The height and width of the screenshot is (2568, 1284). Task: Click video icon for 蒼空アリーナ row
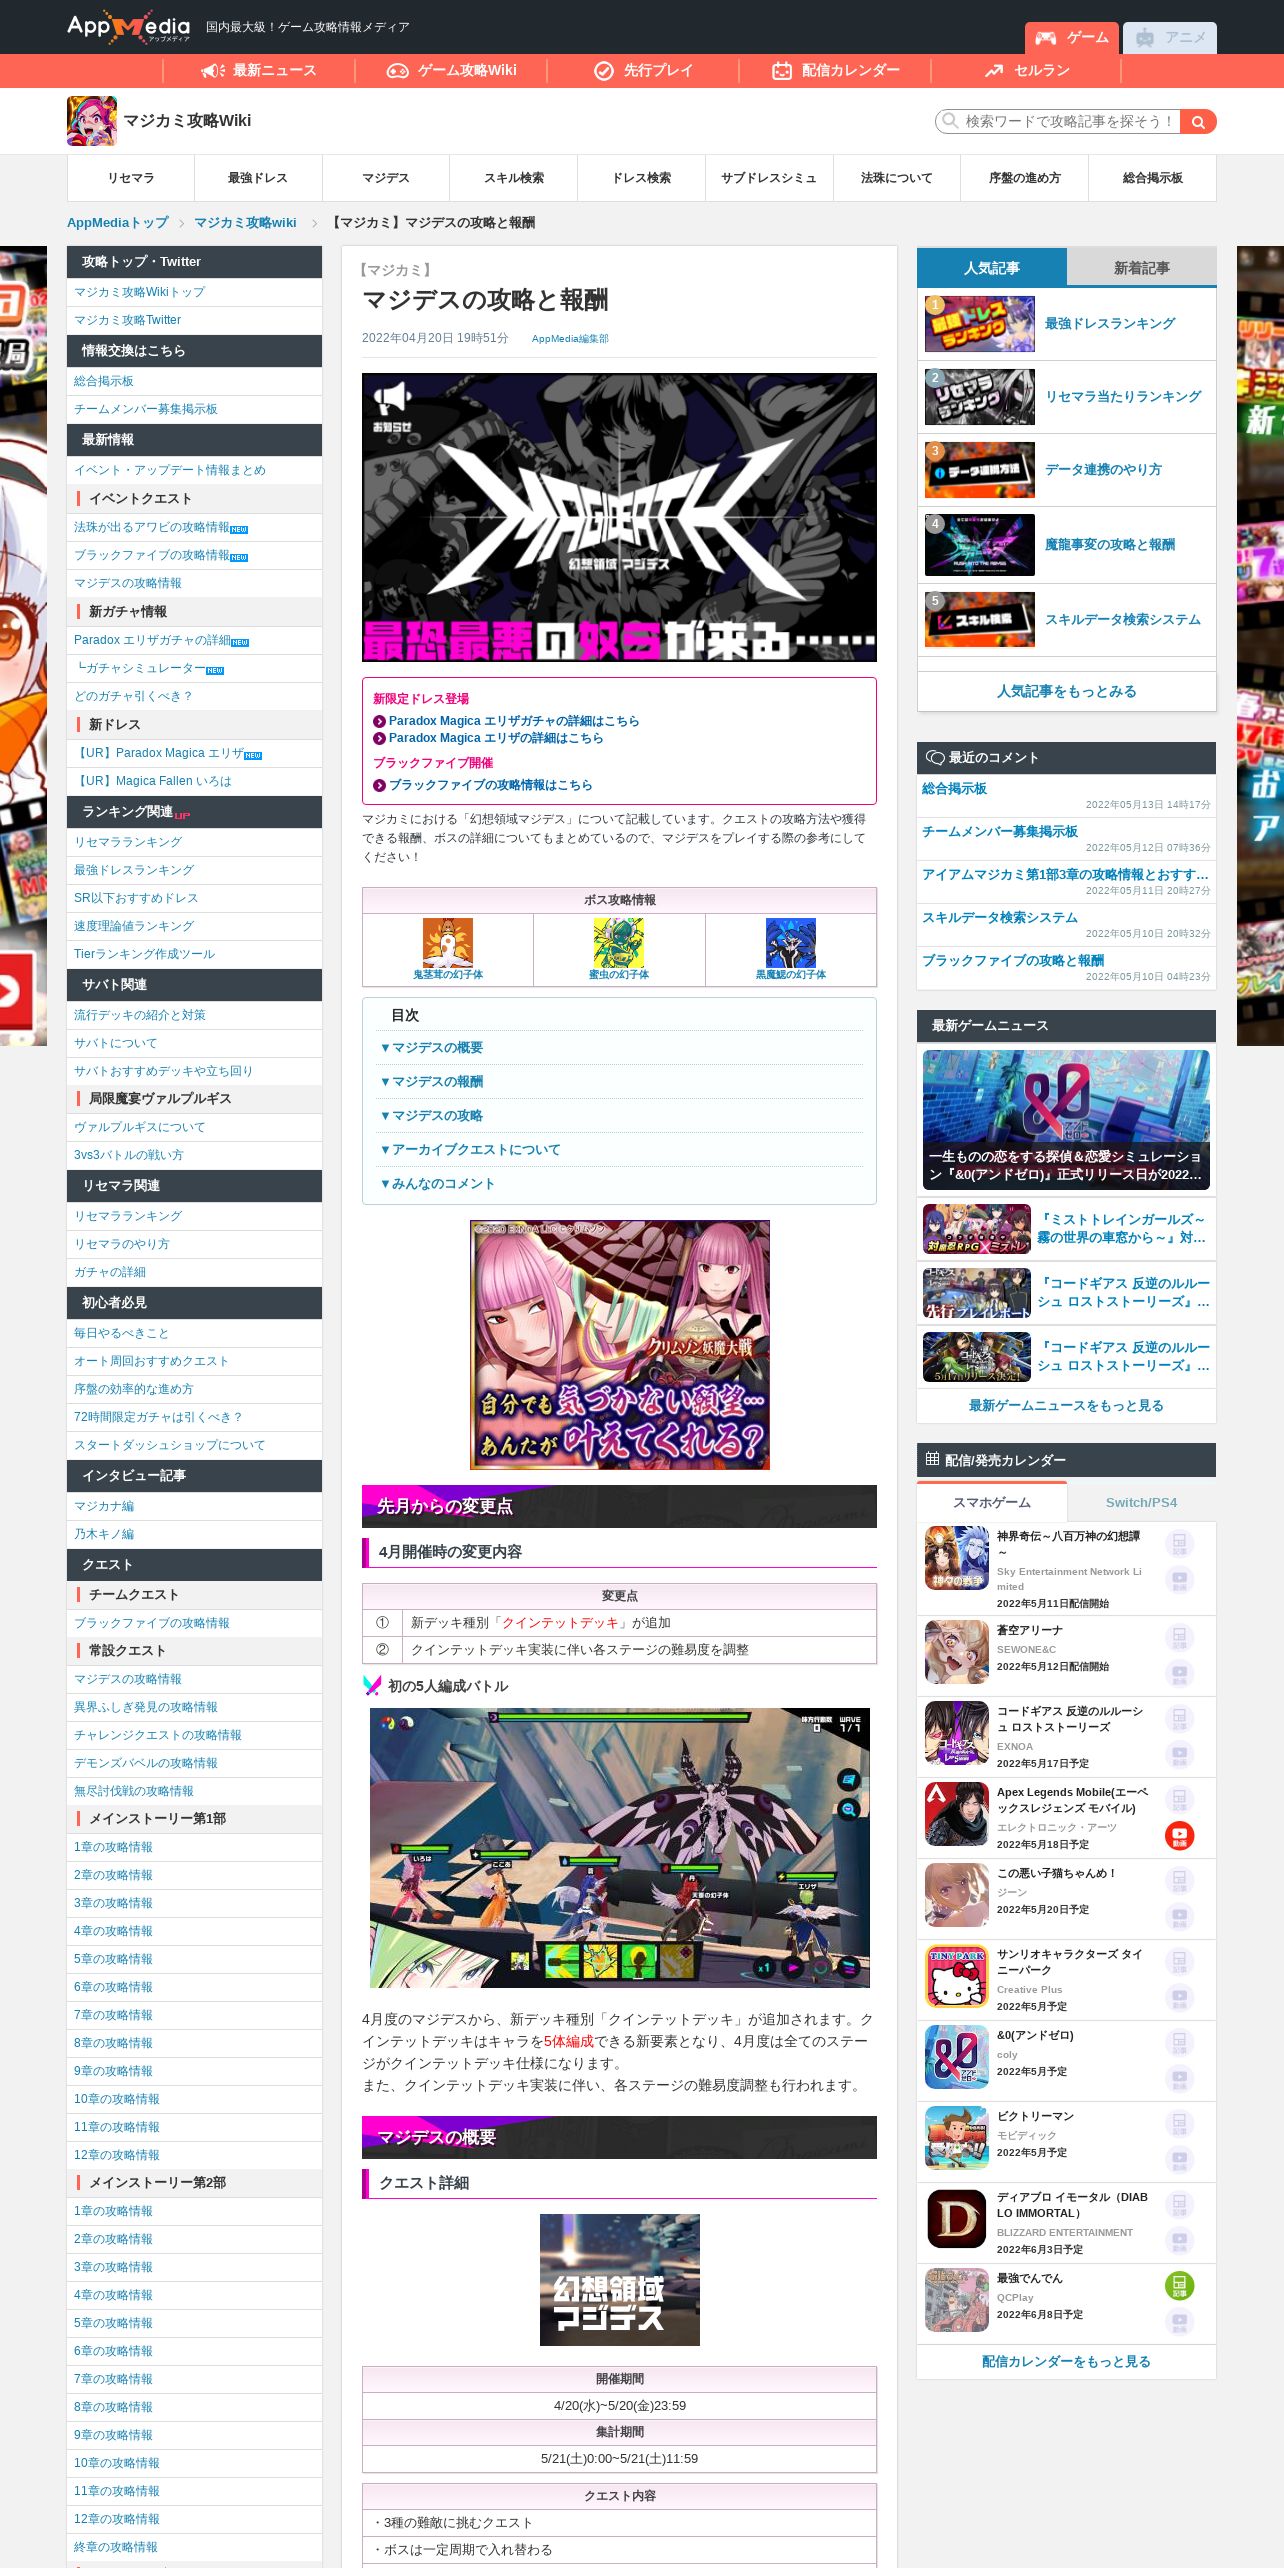tap(1179, 1673)
